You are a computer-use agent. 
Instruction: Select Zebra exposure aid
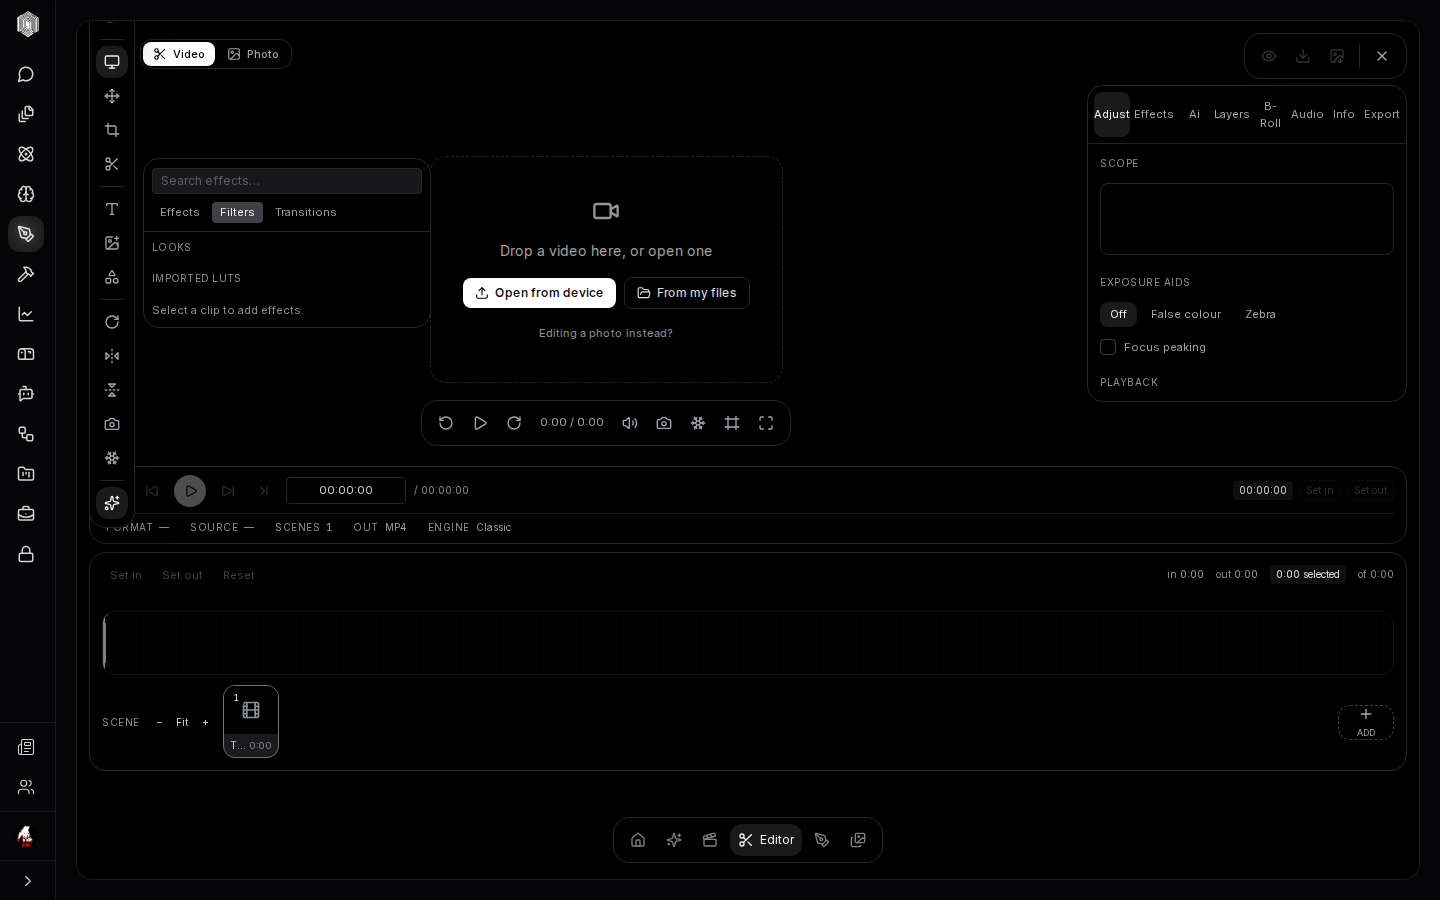[x=1260, y=314]
